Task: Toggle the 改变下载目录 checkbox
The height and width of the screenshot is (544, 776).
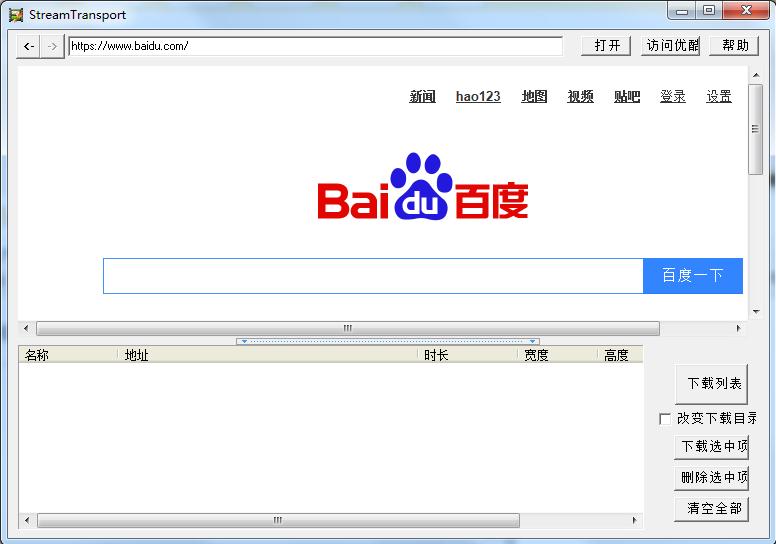Action: coord(665,419)
